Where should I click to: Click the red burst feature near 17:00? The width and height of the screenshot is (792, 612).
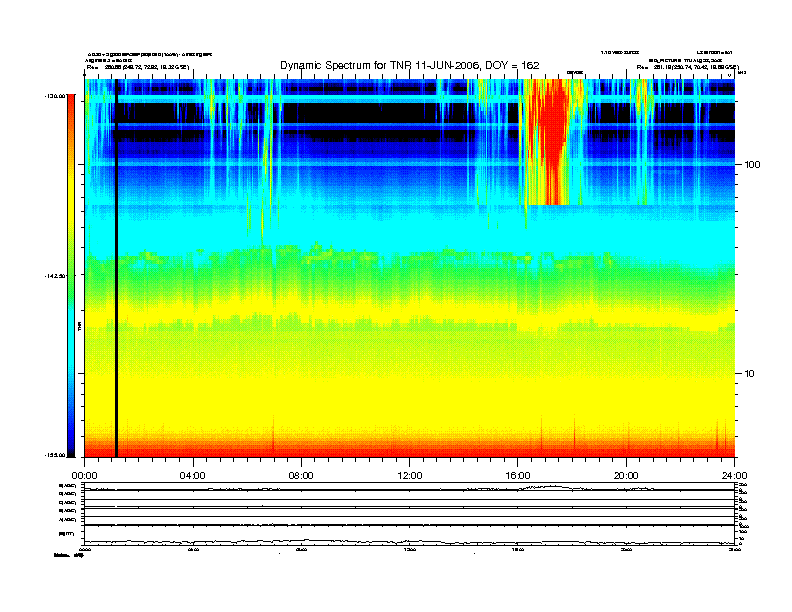coord(552,141)
